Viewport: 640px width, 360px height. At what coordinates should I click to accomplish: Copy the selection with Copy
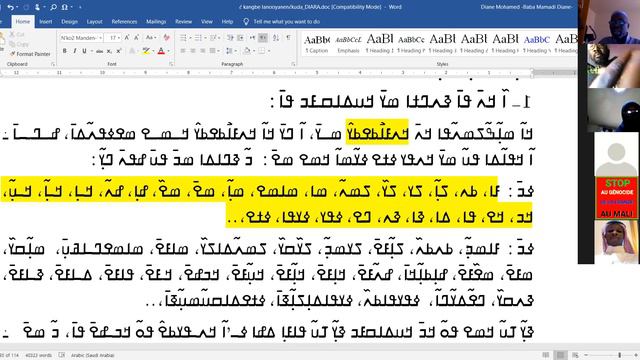18,44
